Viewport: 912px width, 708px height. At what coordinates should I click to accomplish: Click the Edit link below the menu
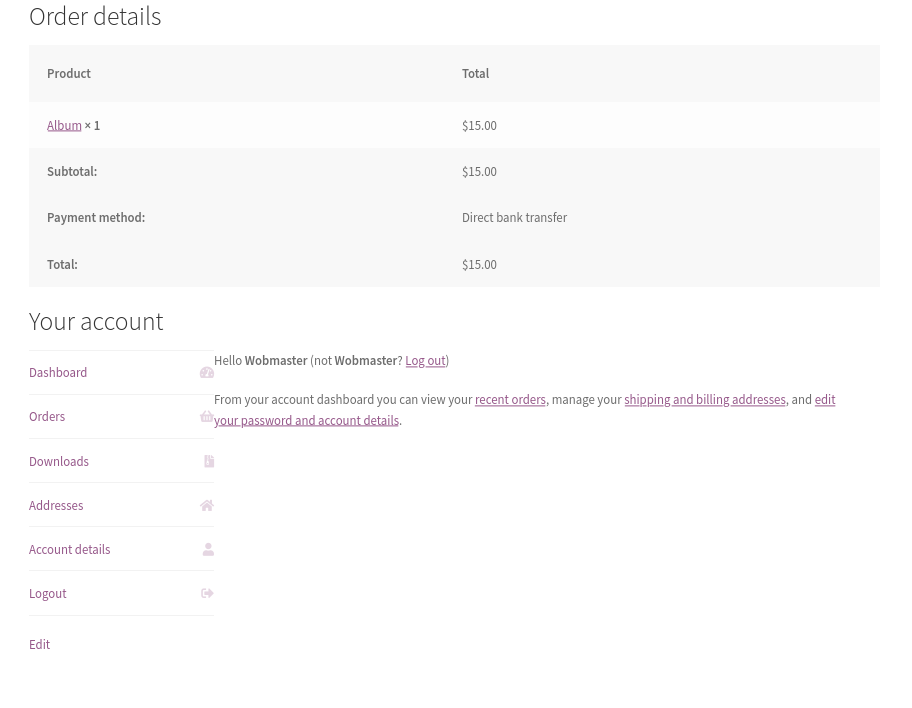[x=39, y=644]
